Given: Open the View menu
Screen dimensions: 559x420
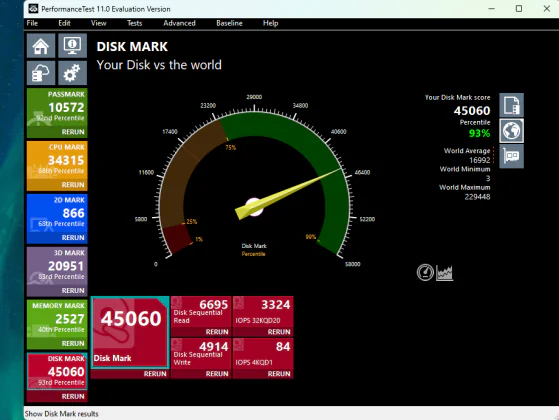Looking at the screenshot, I should pos(98,23).
